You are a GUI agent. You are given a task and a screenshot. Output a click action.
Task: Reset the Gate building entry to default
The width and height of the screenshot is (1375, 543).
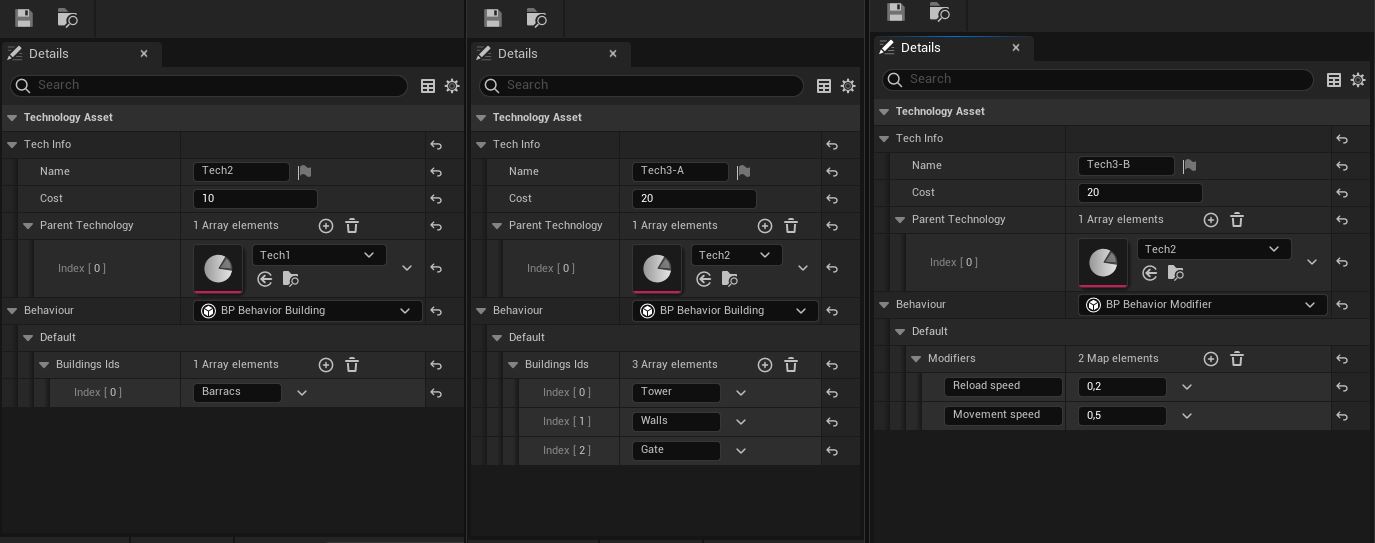(x=832, y=451)
